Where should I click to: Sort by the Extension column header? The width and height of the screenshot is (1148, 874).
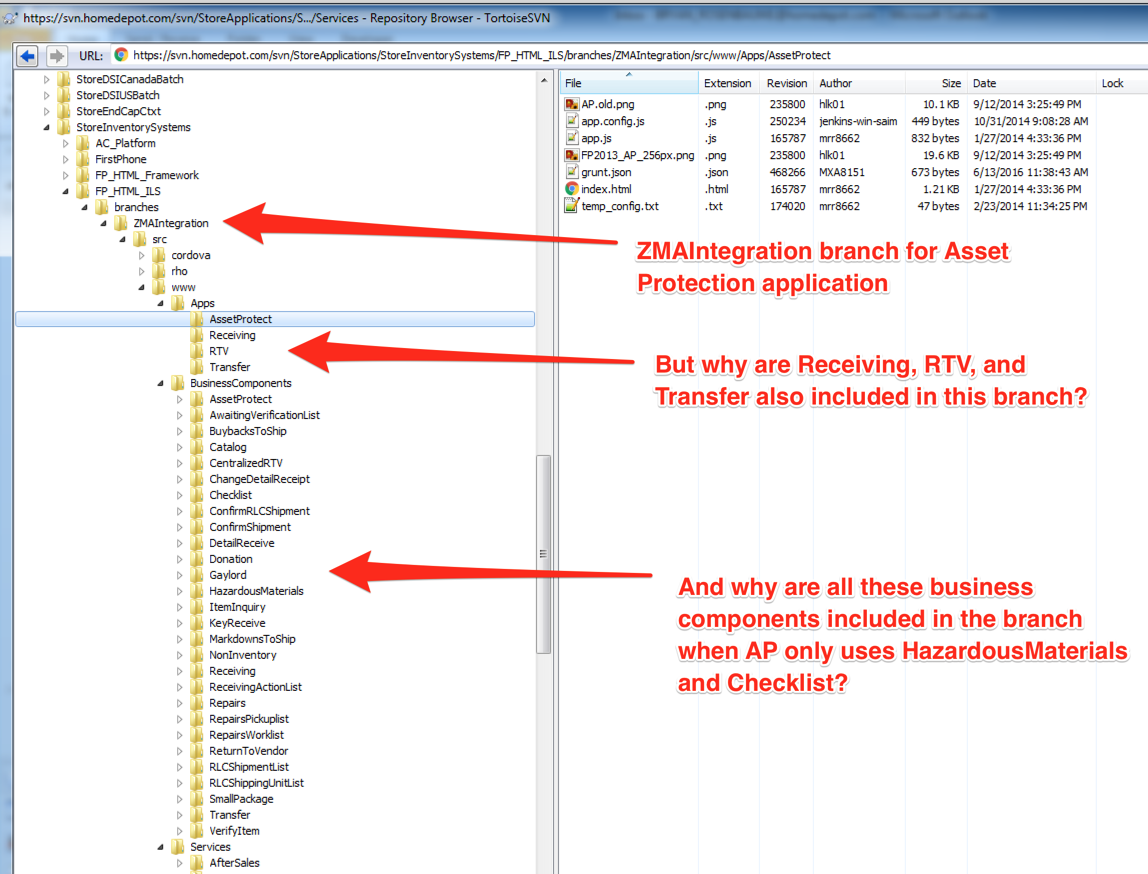click(x=728, y=83)
